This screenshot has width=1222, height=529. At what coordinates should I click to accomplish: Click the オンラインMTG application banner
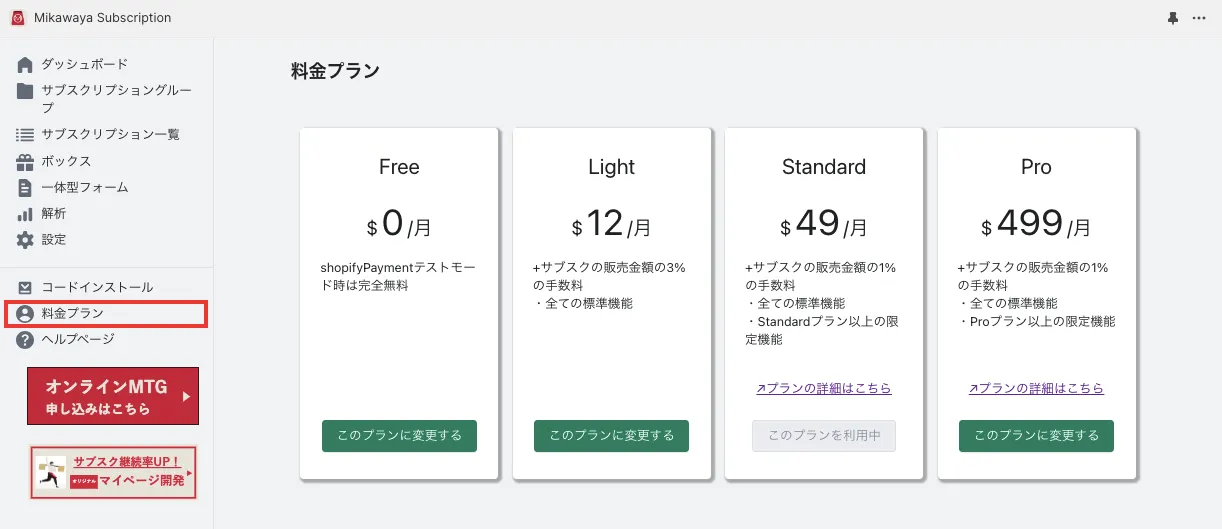[x=112, y=396]
